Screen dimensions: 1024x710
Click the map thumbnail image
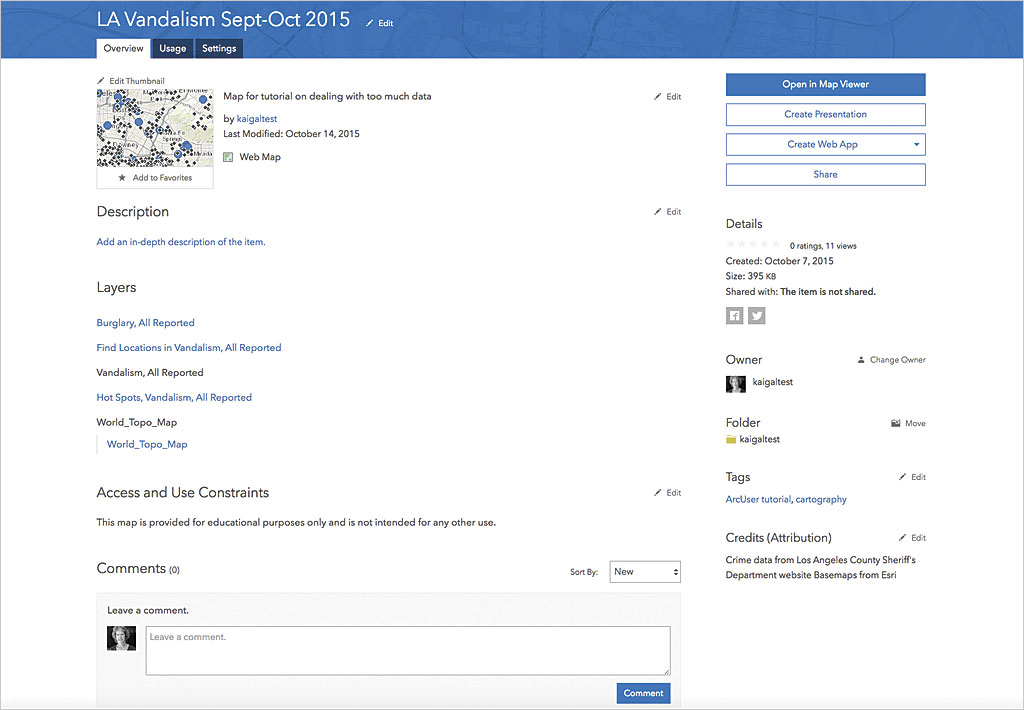pos(155,127)
